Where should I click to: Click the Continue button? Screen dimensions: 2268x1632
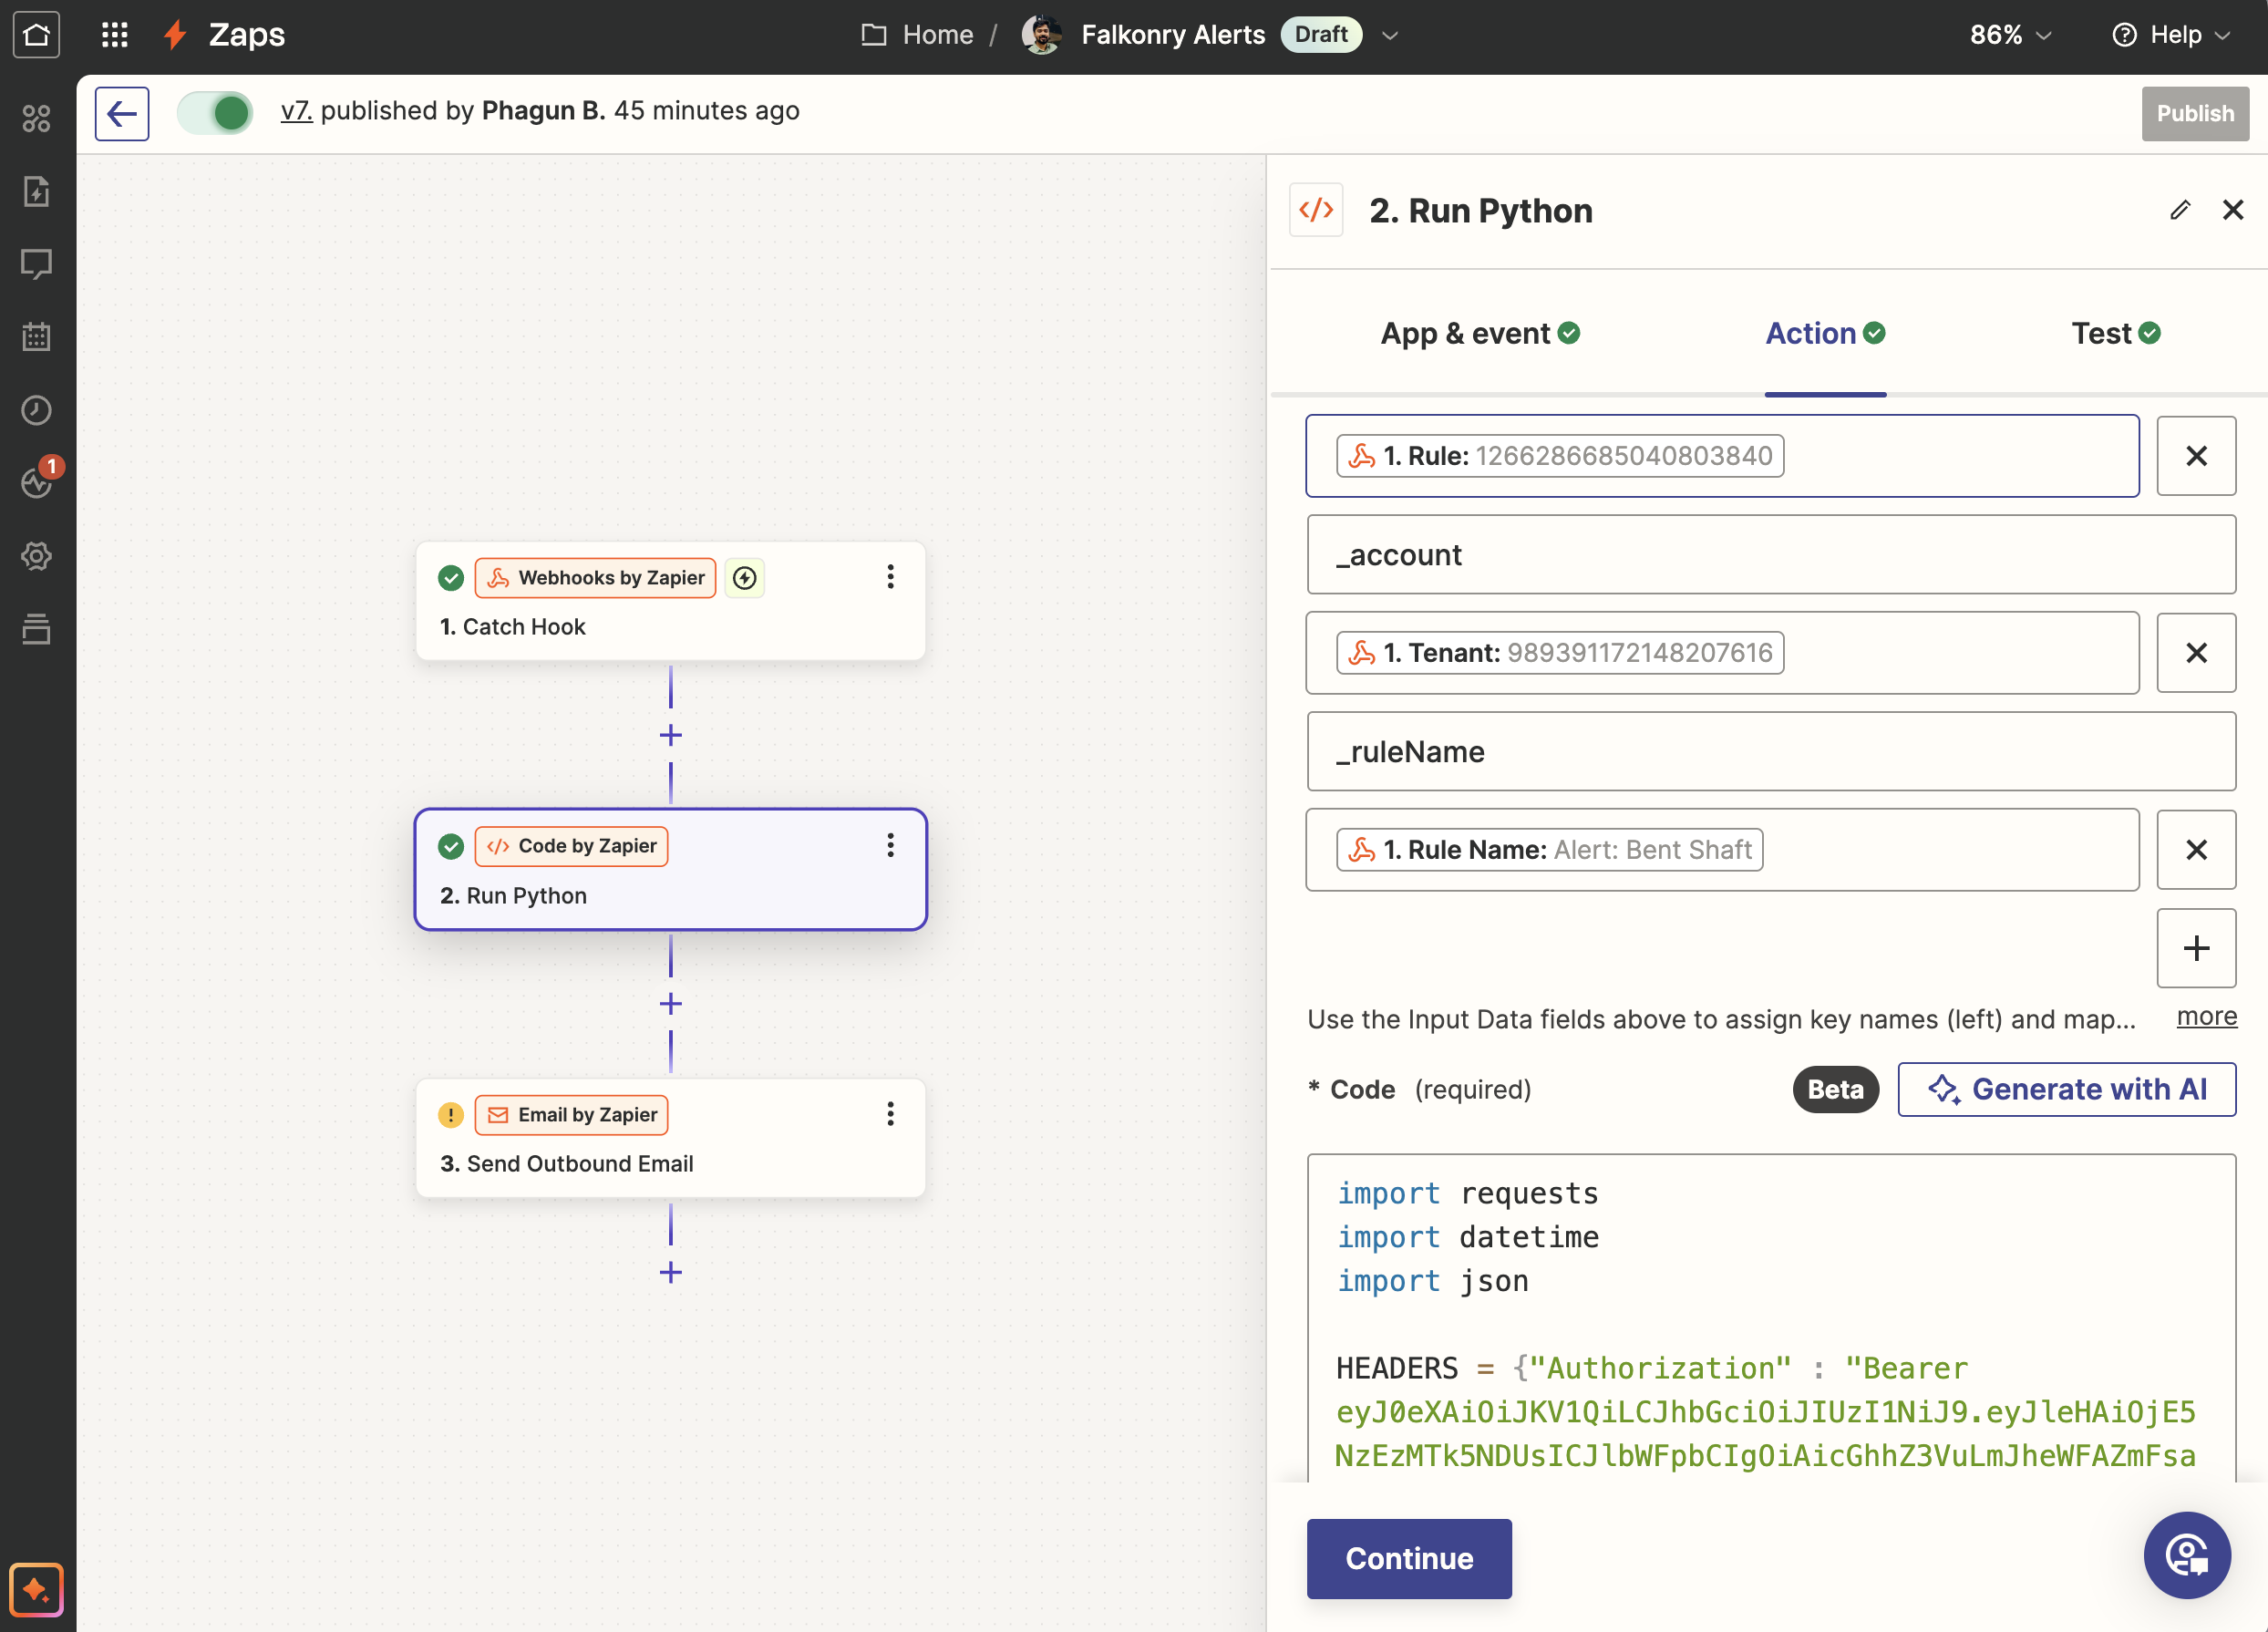click(1409, 1558)
